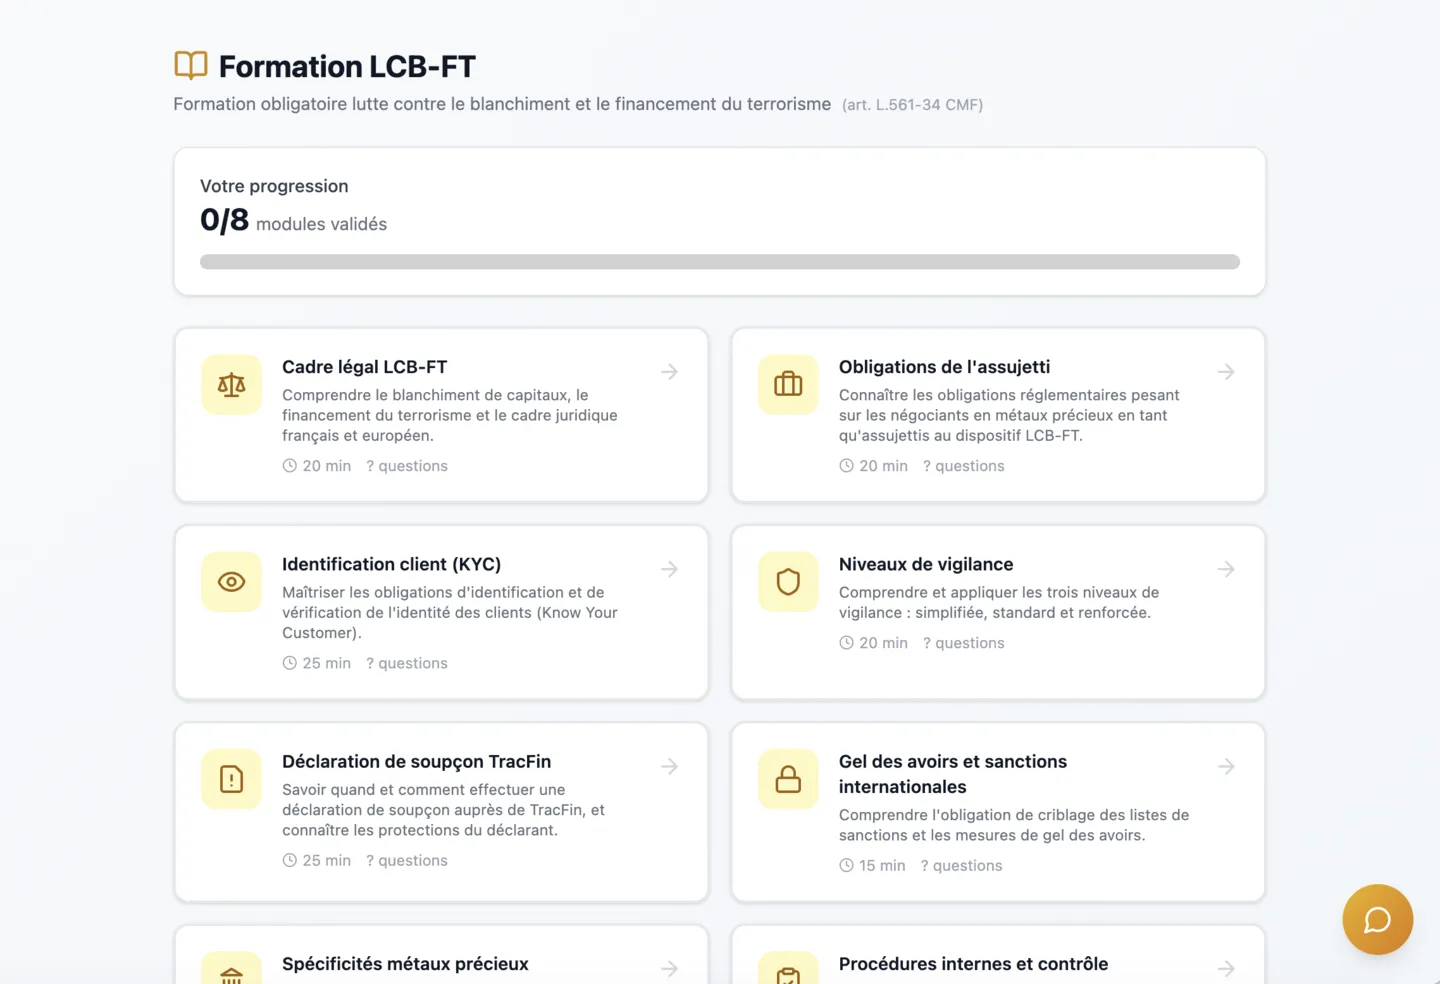Click the description of Obligations de l'assujetti

(1009, 415)
